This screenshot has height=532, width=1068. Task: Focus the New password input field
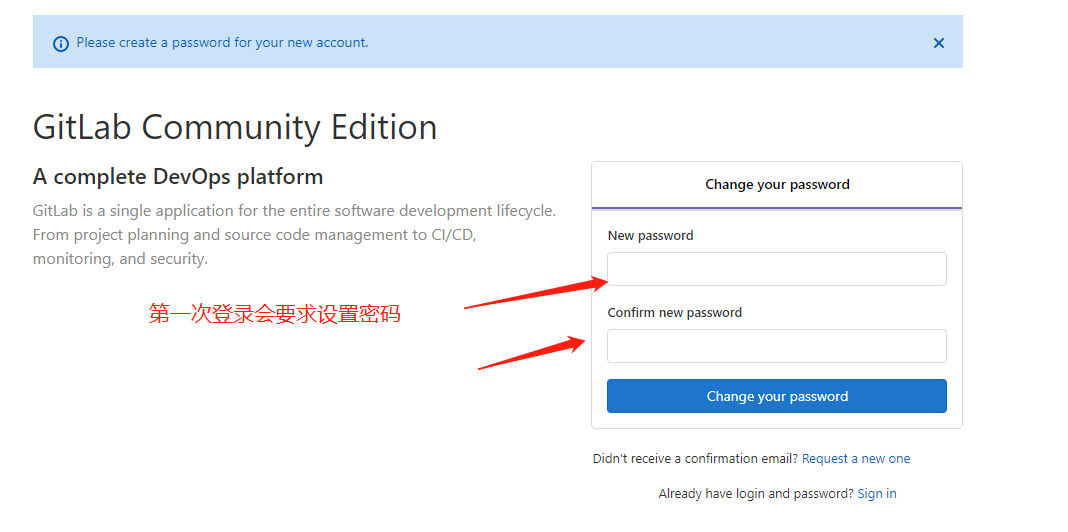(x=777, y=269)
